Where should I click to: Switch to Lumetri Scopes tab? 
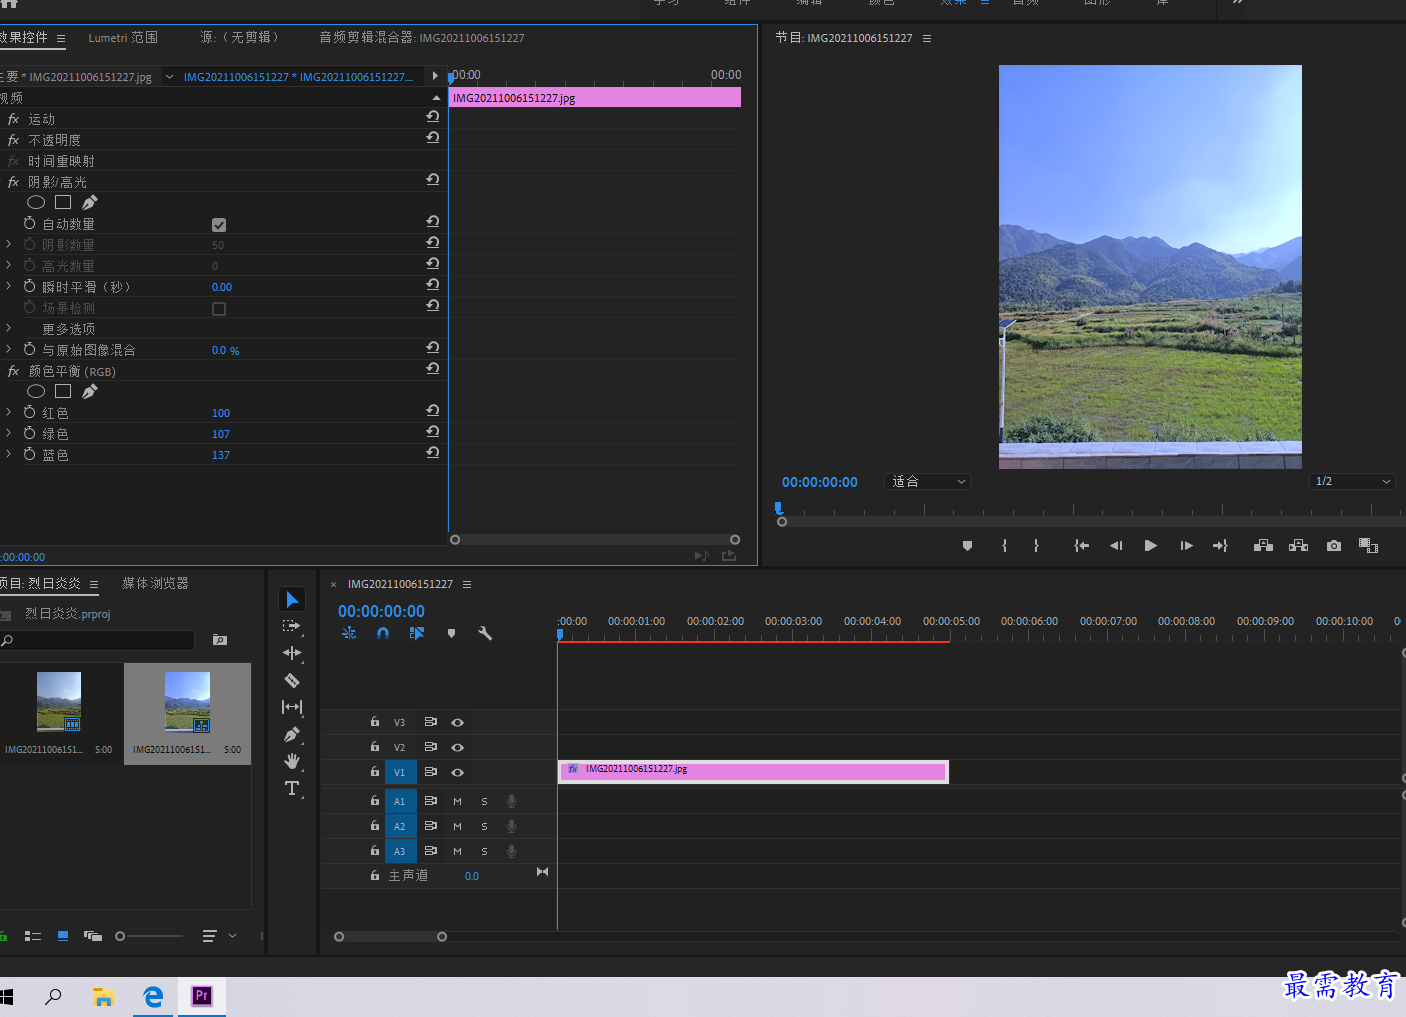(123, 37)
